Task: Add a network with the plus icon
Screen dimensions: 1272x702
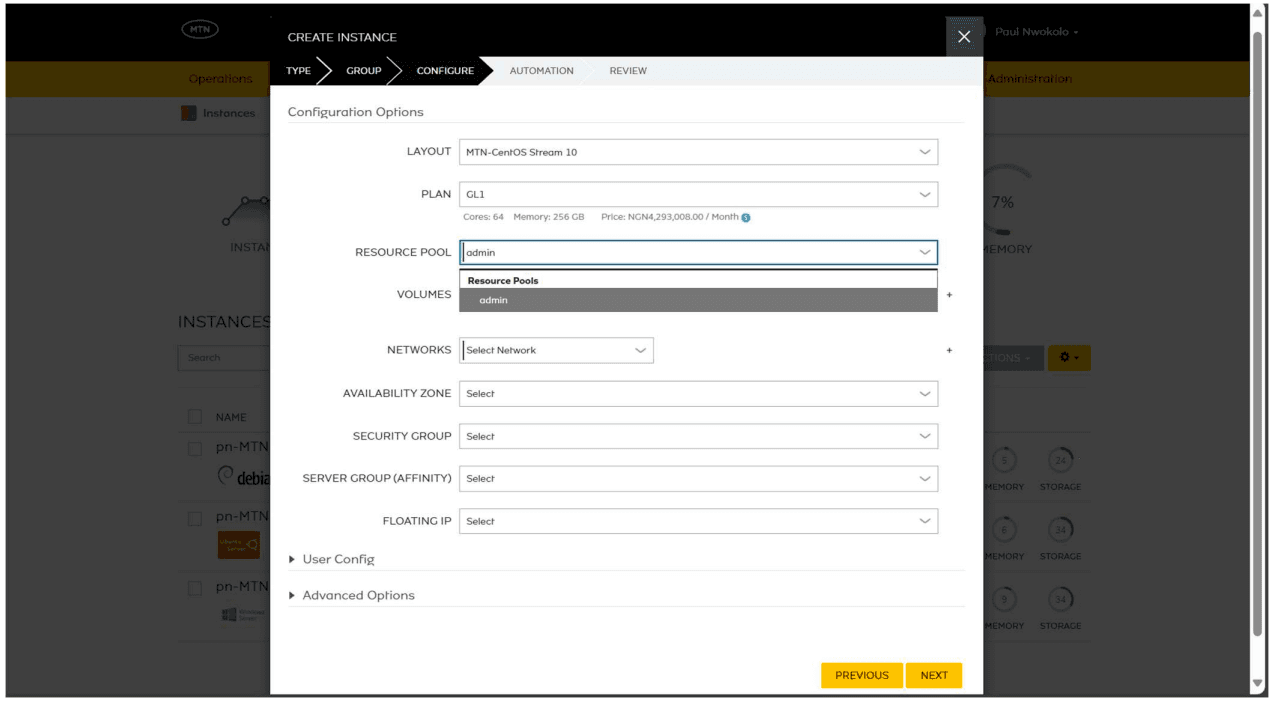Action: [949, 350]
